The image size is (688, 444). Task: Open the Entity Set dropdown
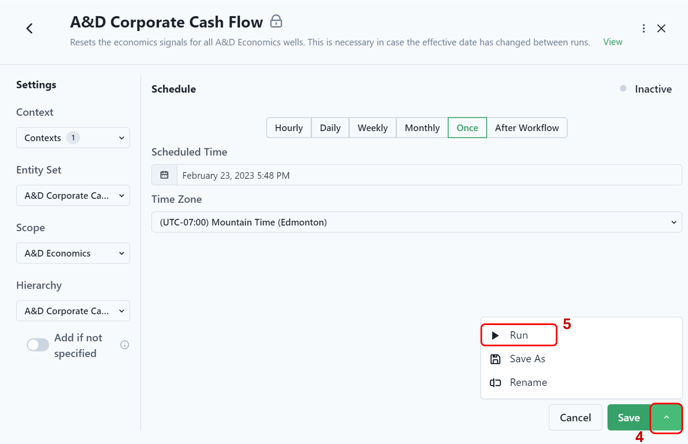(73, 196)
